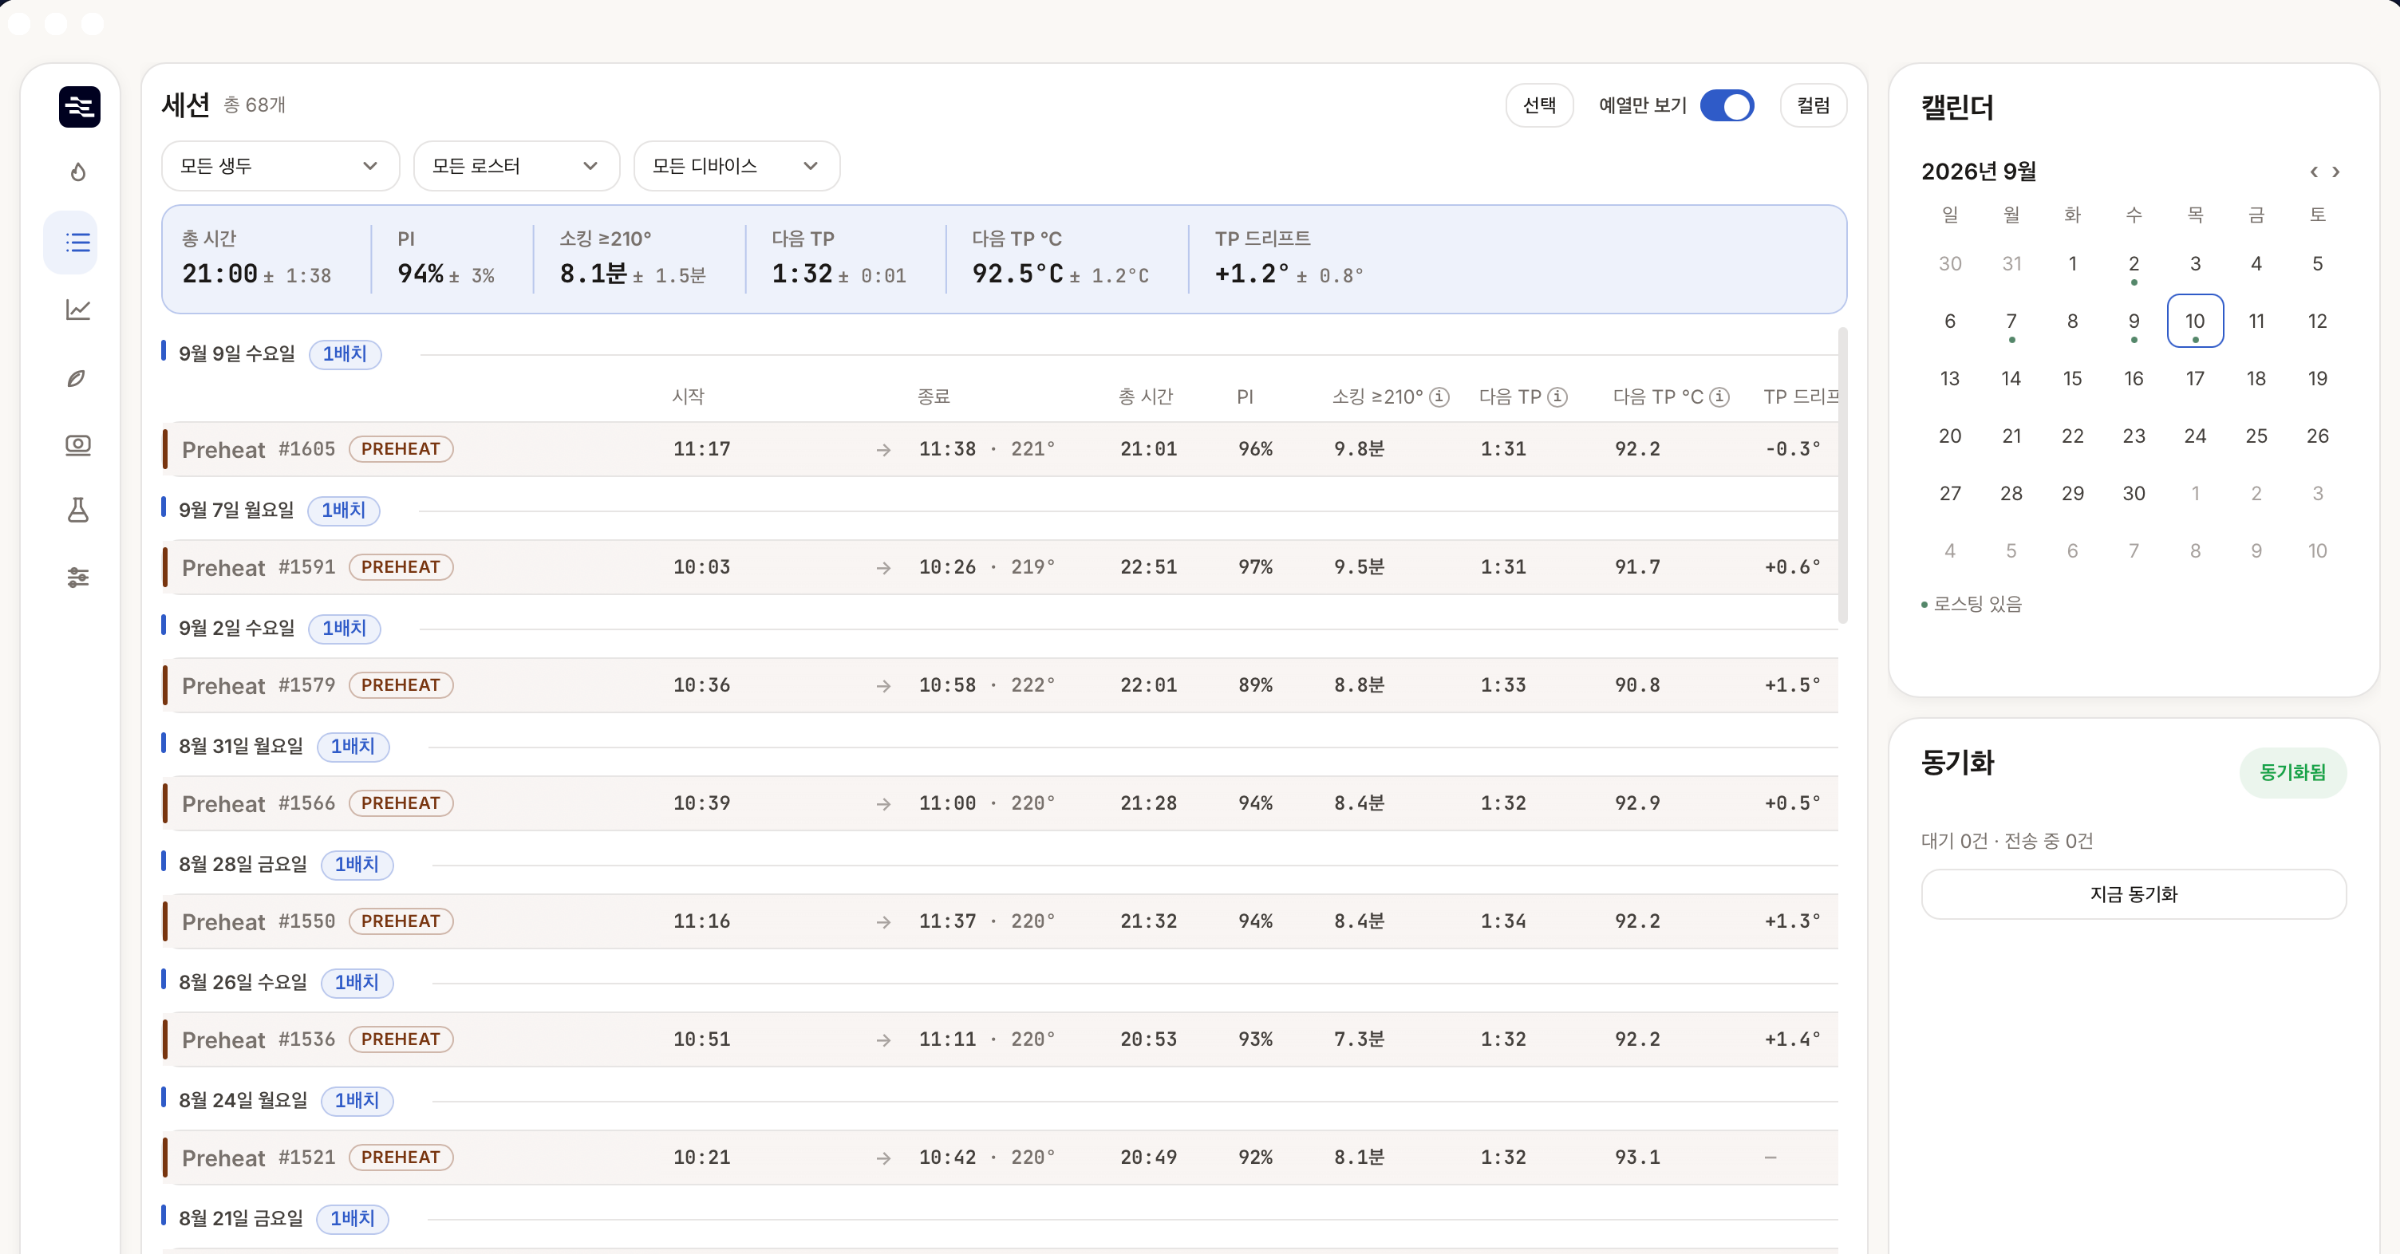2400x1254 pixels.
Task: Click the TP 드리프트 summary value +1.2°
Action: coord(1252,274)
